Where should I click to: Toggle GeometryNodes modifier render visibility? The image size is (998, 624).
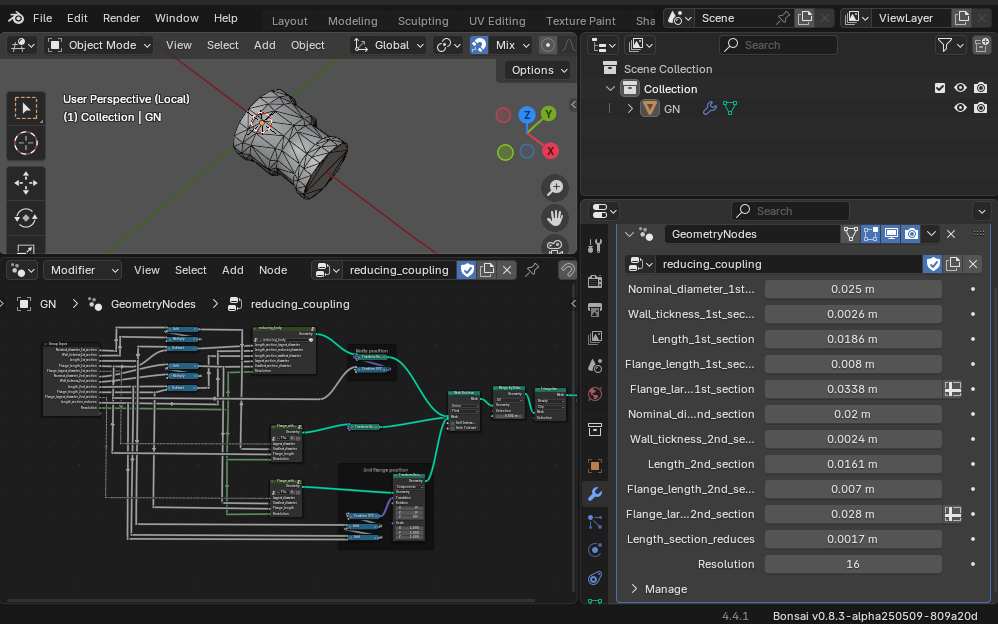point(911,234)
